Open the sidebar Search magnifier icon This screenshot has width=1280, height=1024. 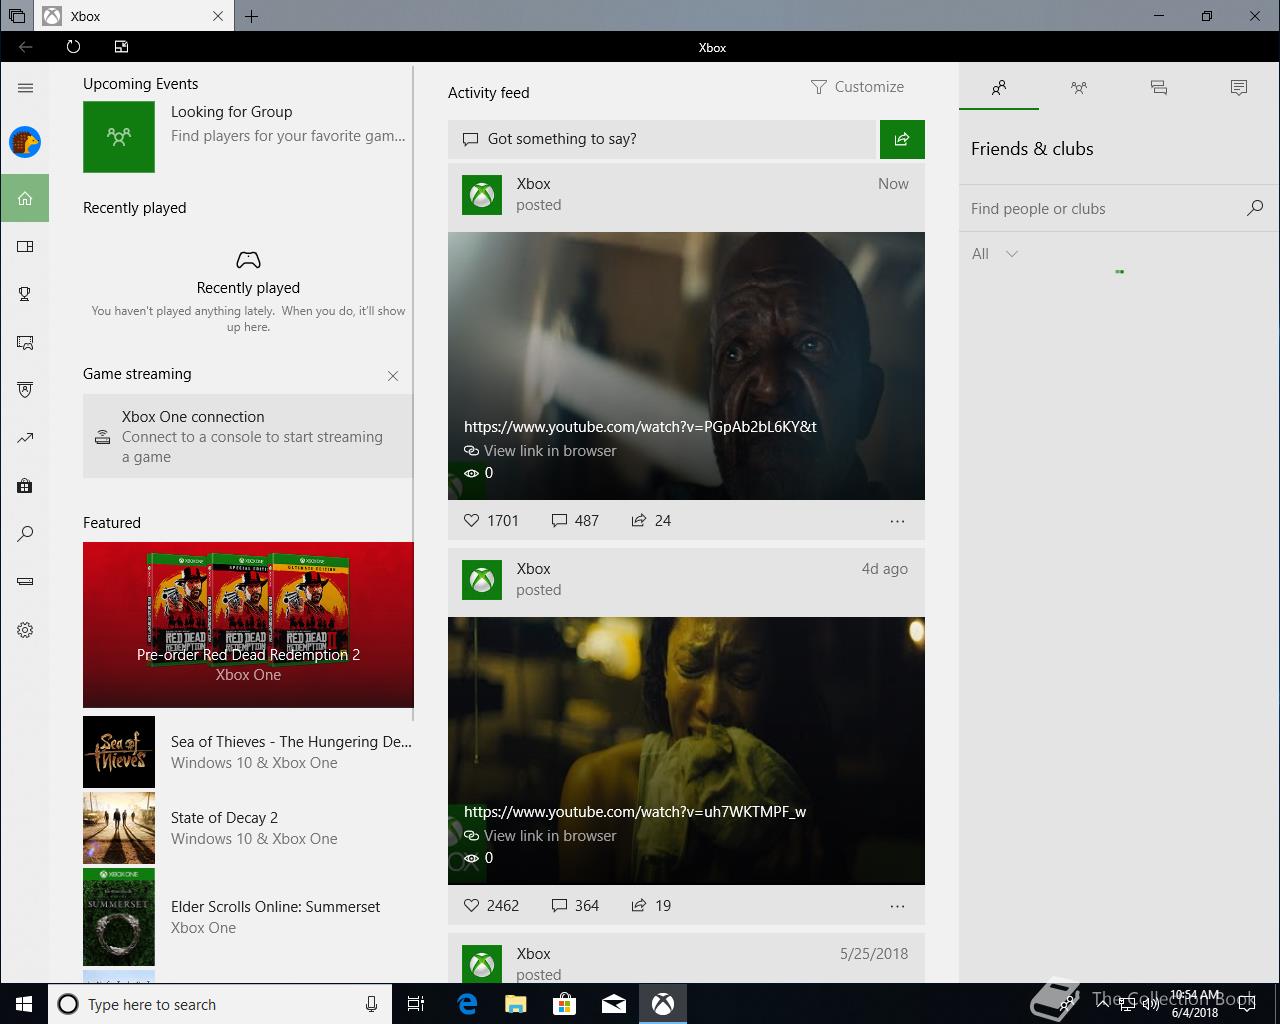[25, 534]
